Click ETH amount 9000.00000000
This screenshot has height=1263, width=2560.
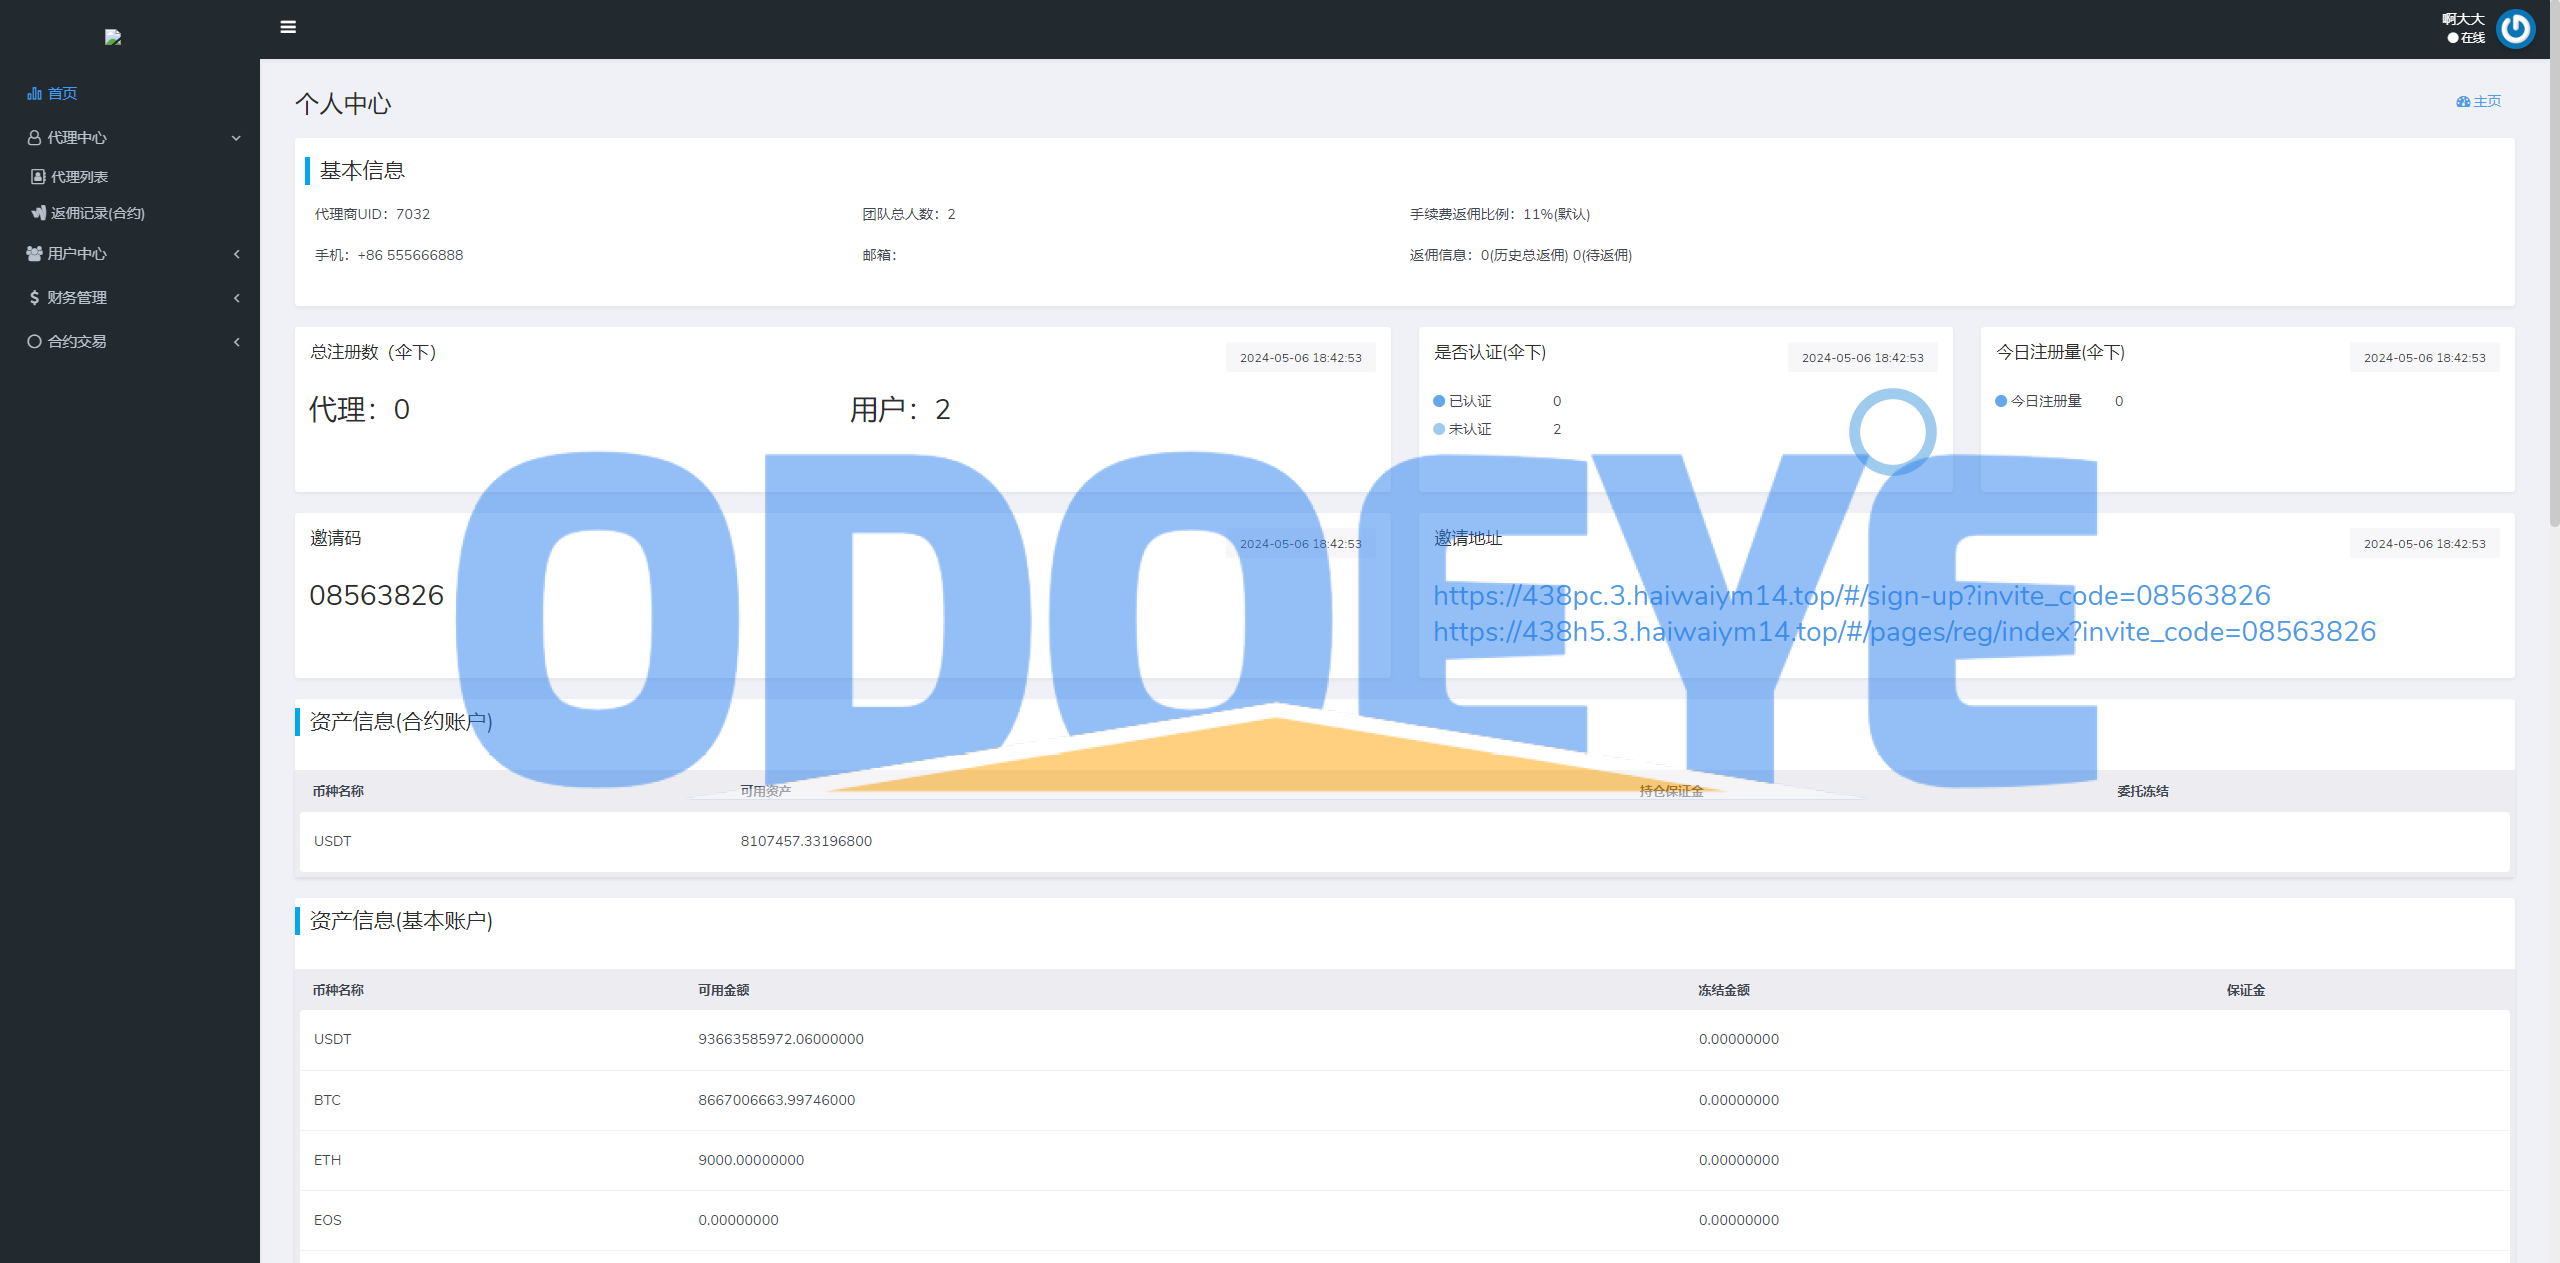pos(751,1160)
